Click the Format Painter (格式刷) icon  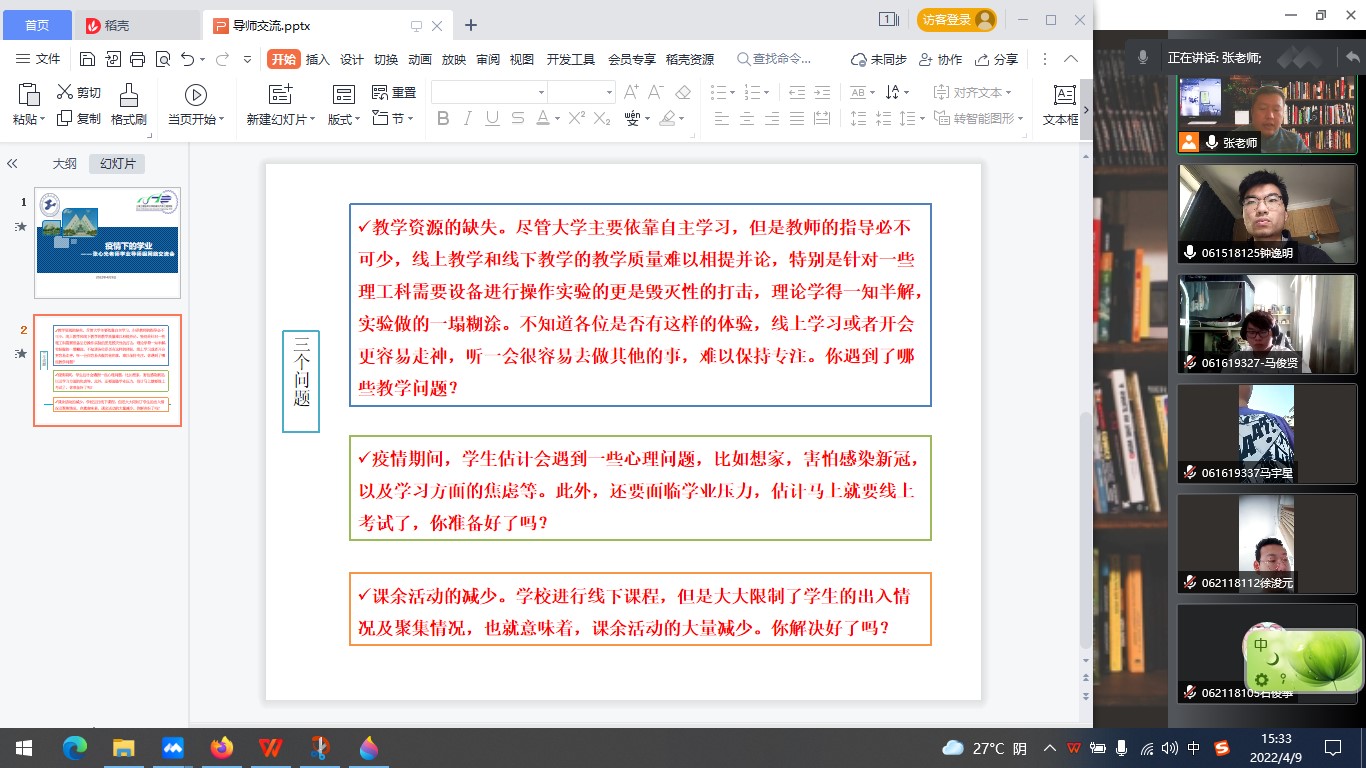tap(128, 95)
